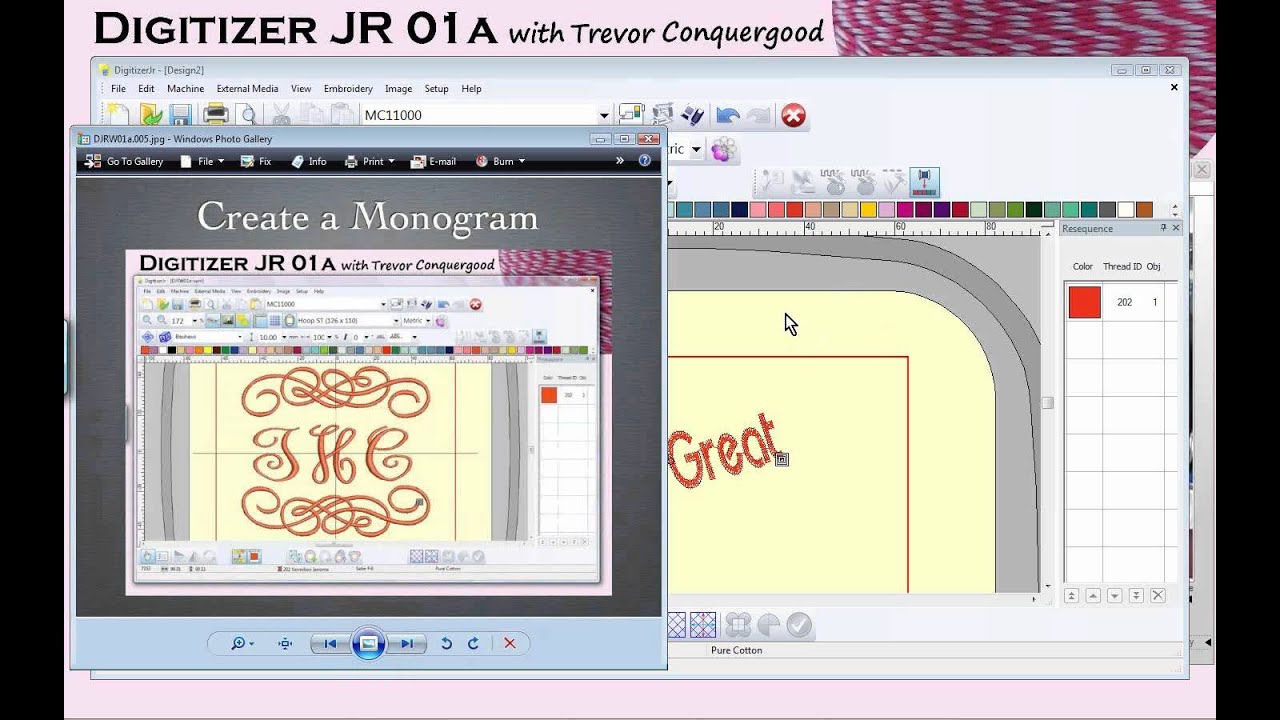1280x720 pixels.
Task: Open Print Preview magnifier icon
Action: [x=246, y=115]
